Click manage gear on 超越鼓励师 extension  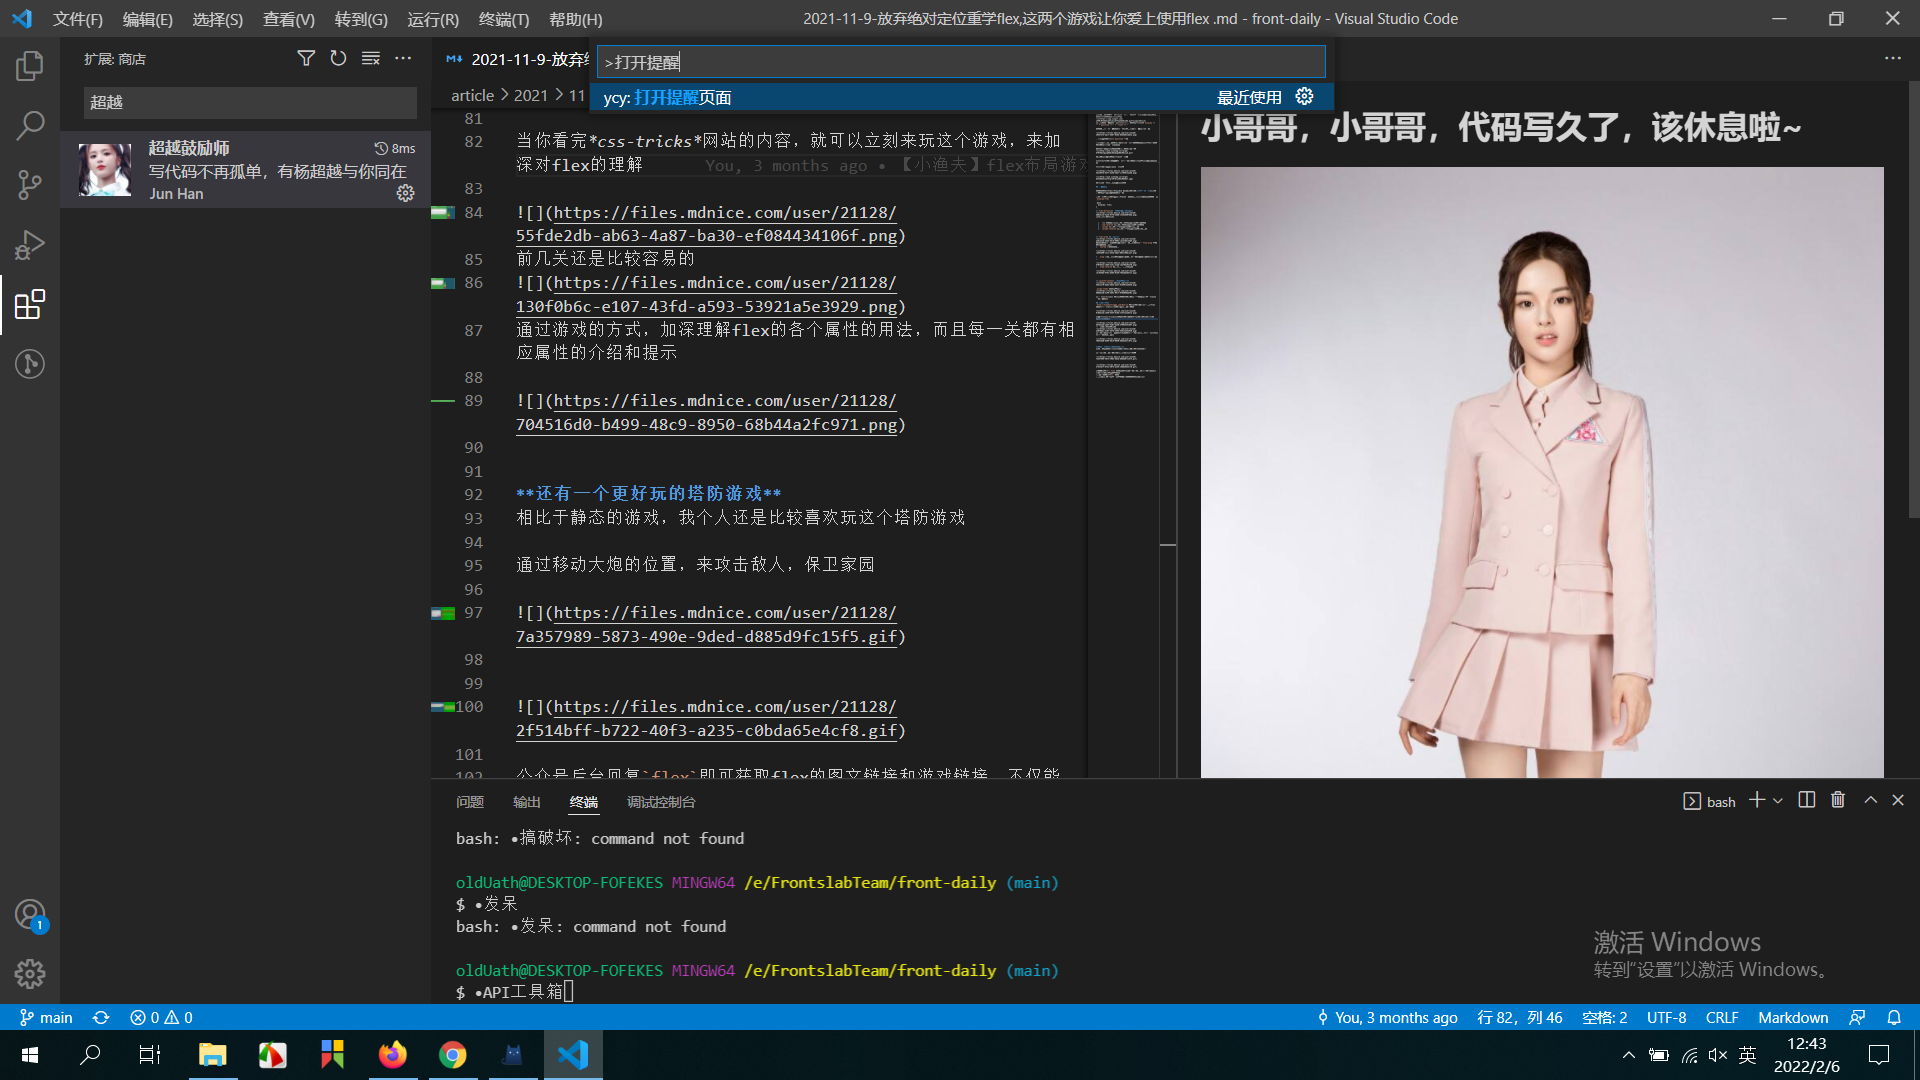[405, 194]
